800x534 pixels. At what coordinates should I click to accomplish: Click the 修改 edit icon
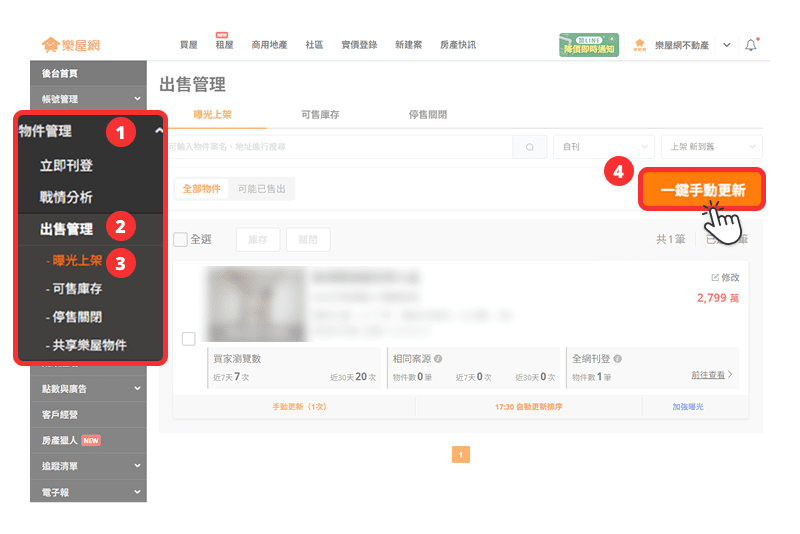715,277
